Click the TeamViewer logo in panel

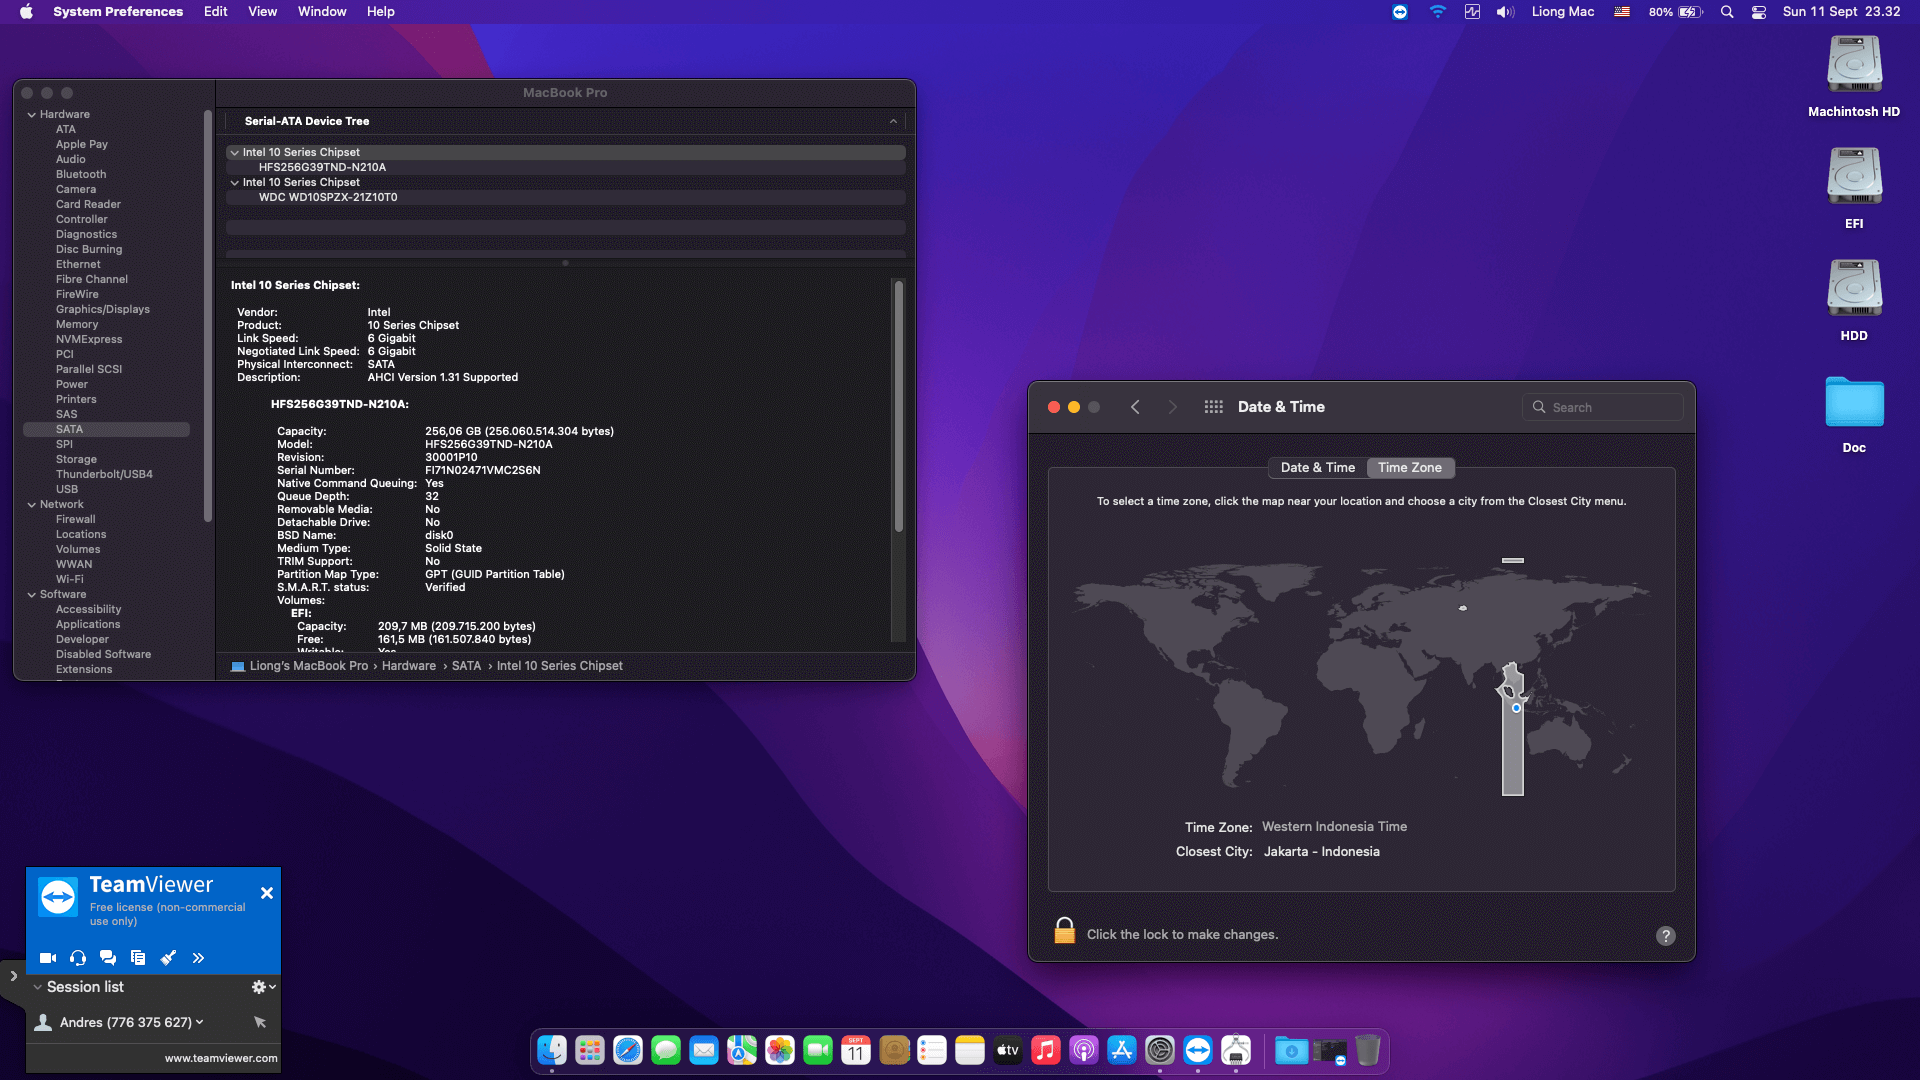coord(58,896)
